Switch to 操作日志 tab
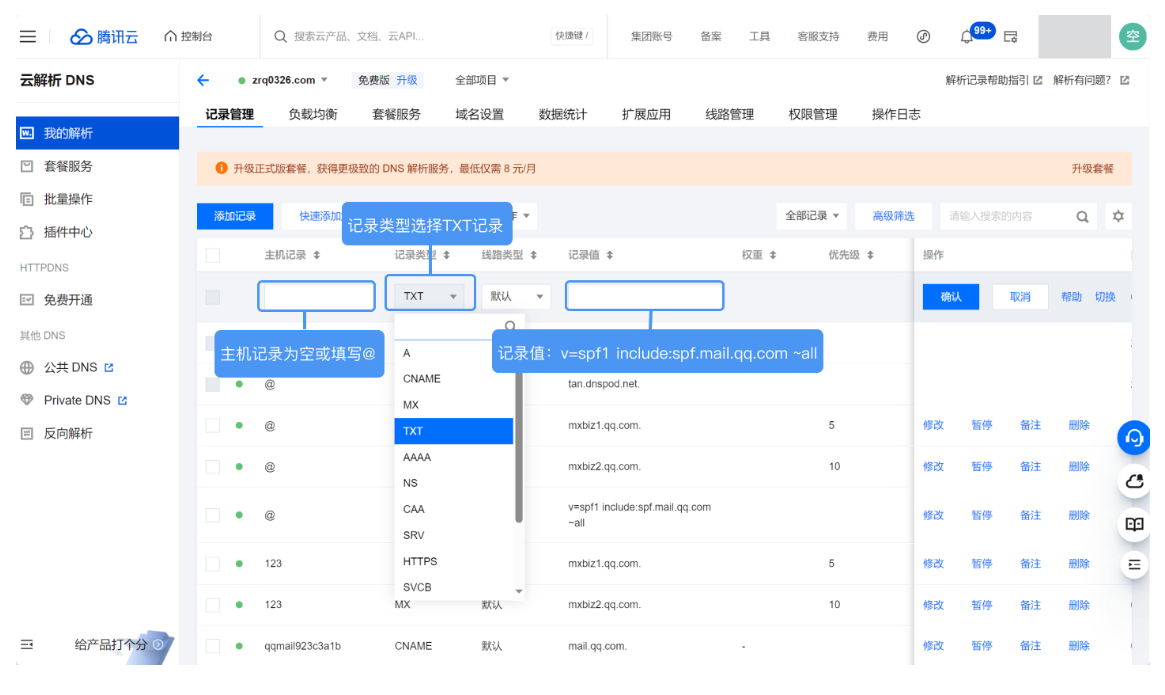The width and height of the screenshot is (1165, 695). tap(895, 114)
